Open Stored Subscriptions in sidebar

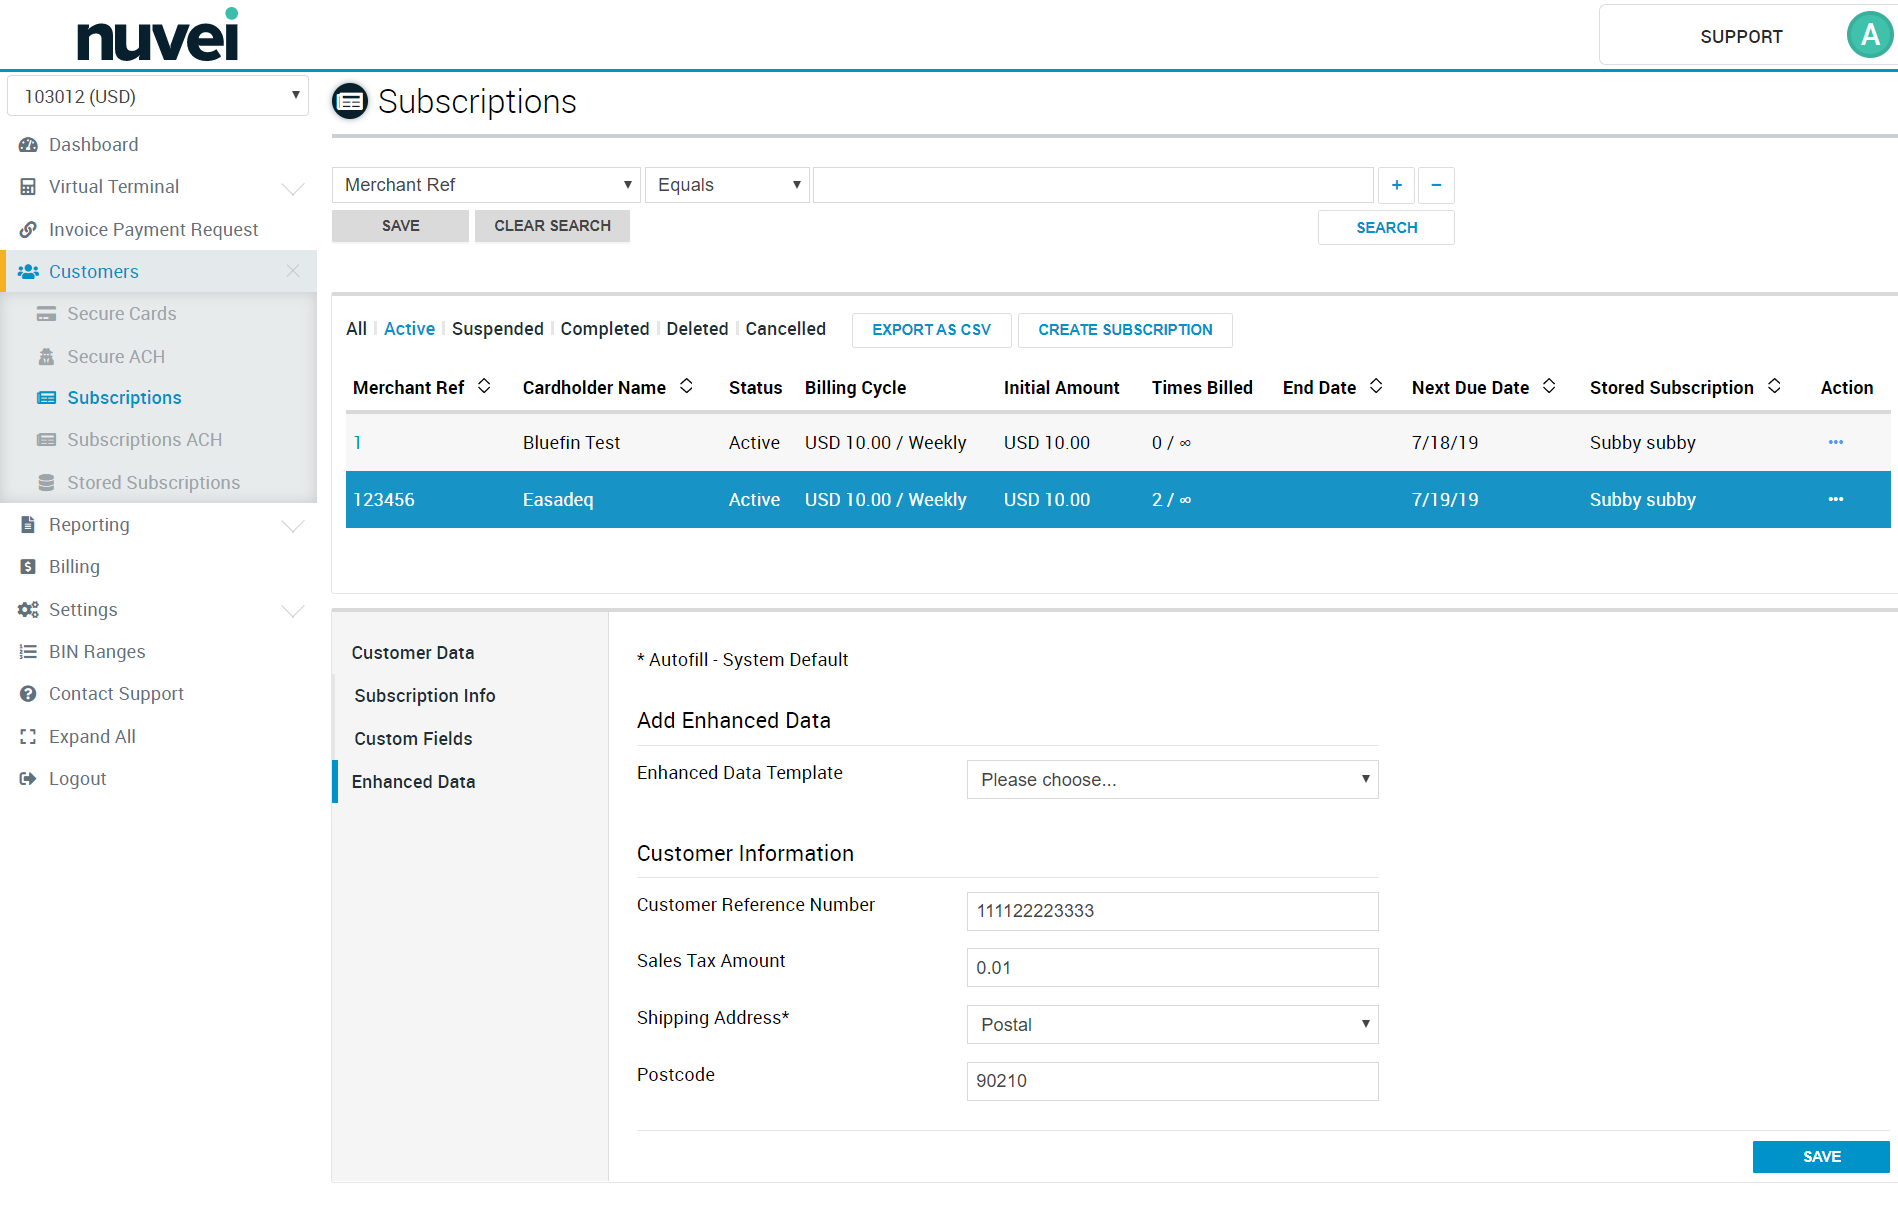click(x=153, y=483)
